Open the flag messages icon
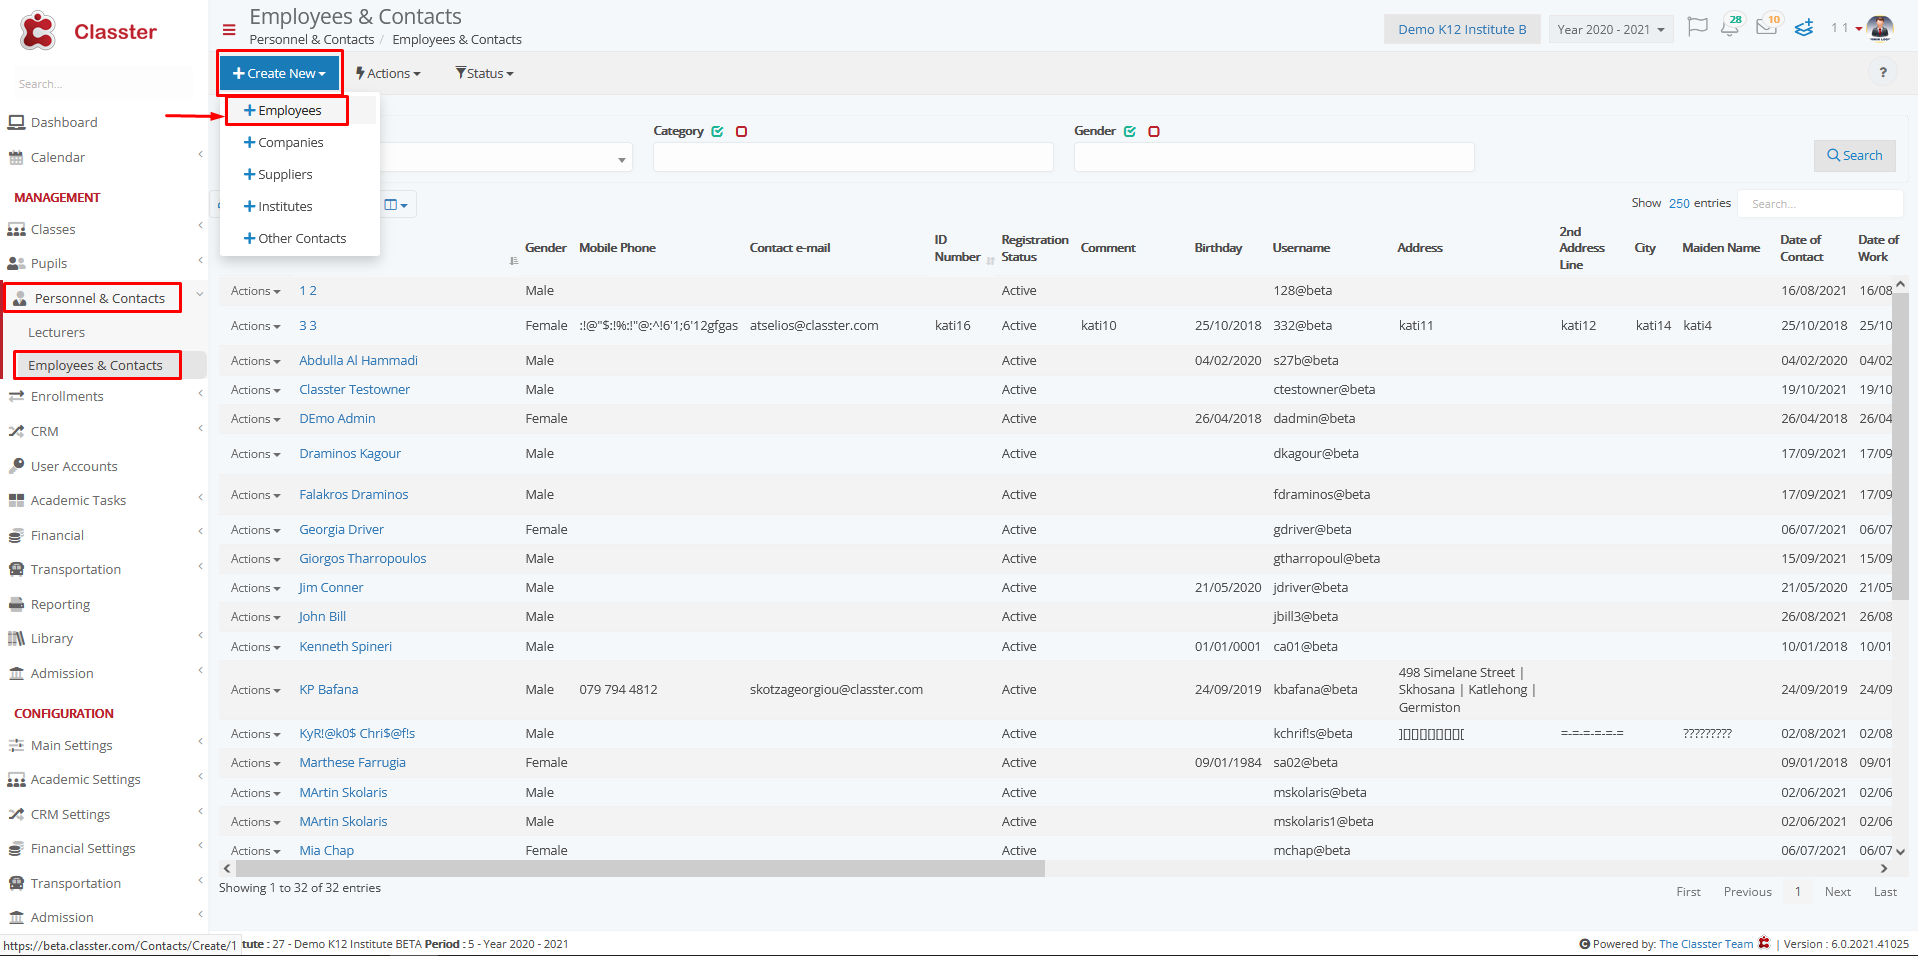This screenshot has height=956, width=1918. click(x=1697, y=27)
